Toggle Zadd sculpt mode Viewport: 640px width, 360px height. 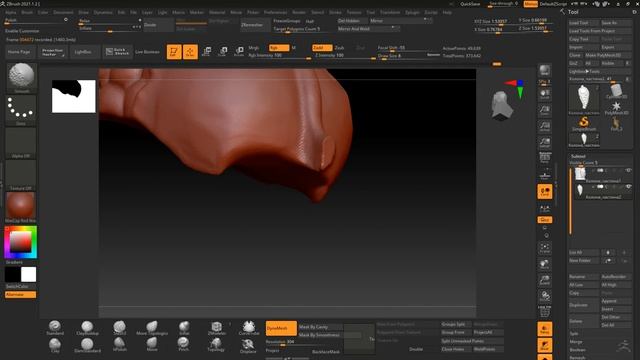[322, 48]
